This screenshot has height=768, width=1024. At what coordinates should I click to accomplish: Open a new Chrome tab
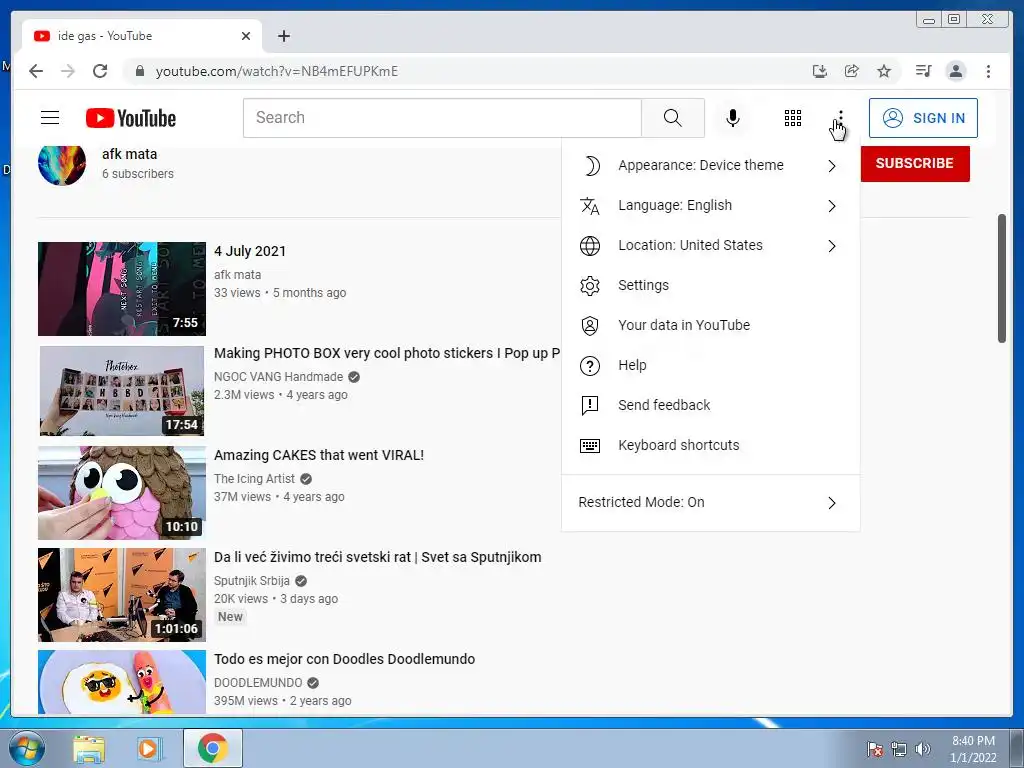284,36
